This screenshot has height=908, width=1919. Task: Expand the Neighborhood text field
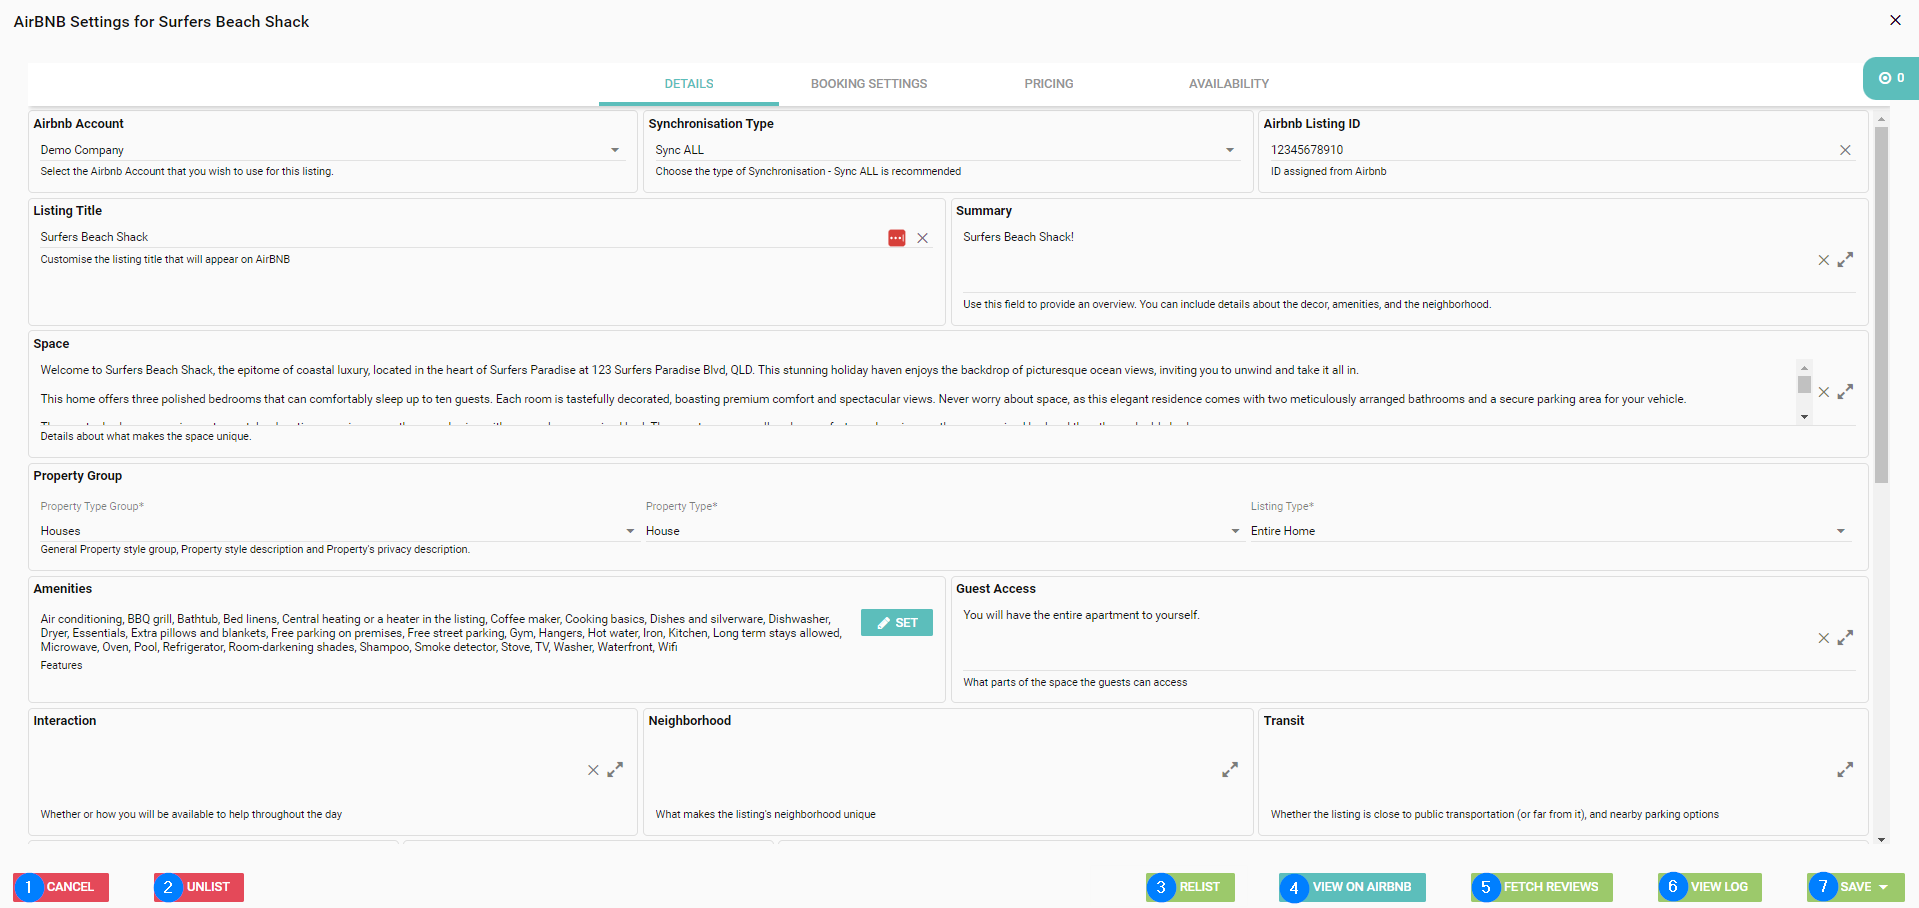click(1230, 770)
